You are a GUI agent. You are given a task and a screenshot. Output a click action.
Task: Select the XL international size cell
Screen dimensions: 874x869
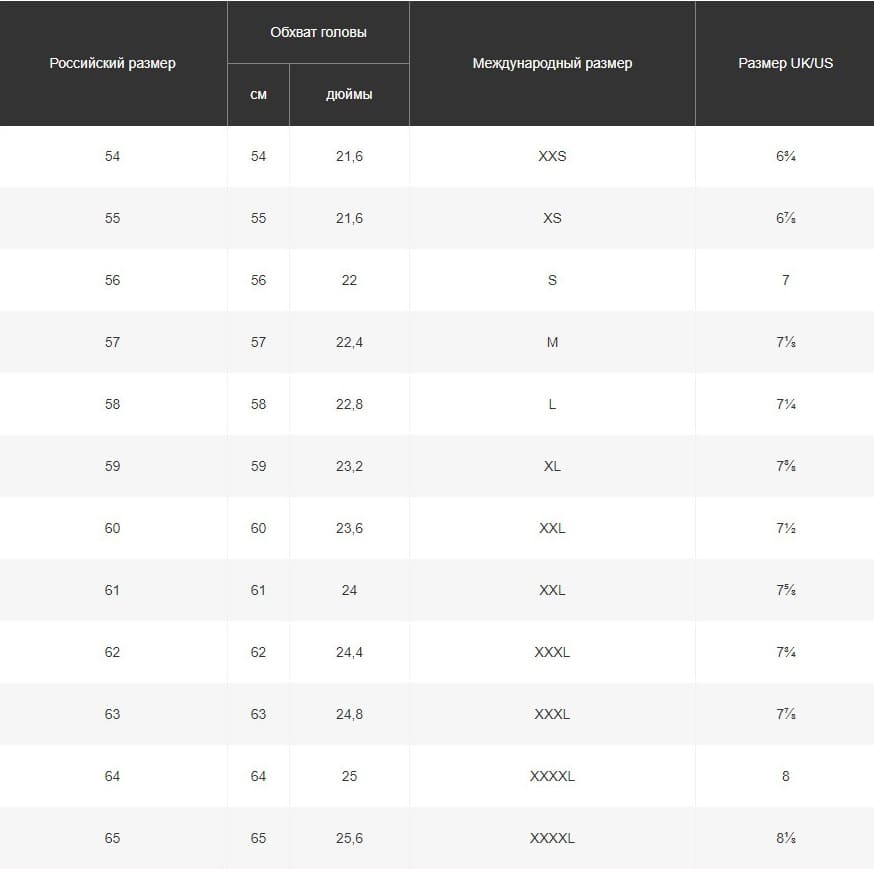(x=552, y=466)
